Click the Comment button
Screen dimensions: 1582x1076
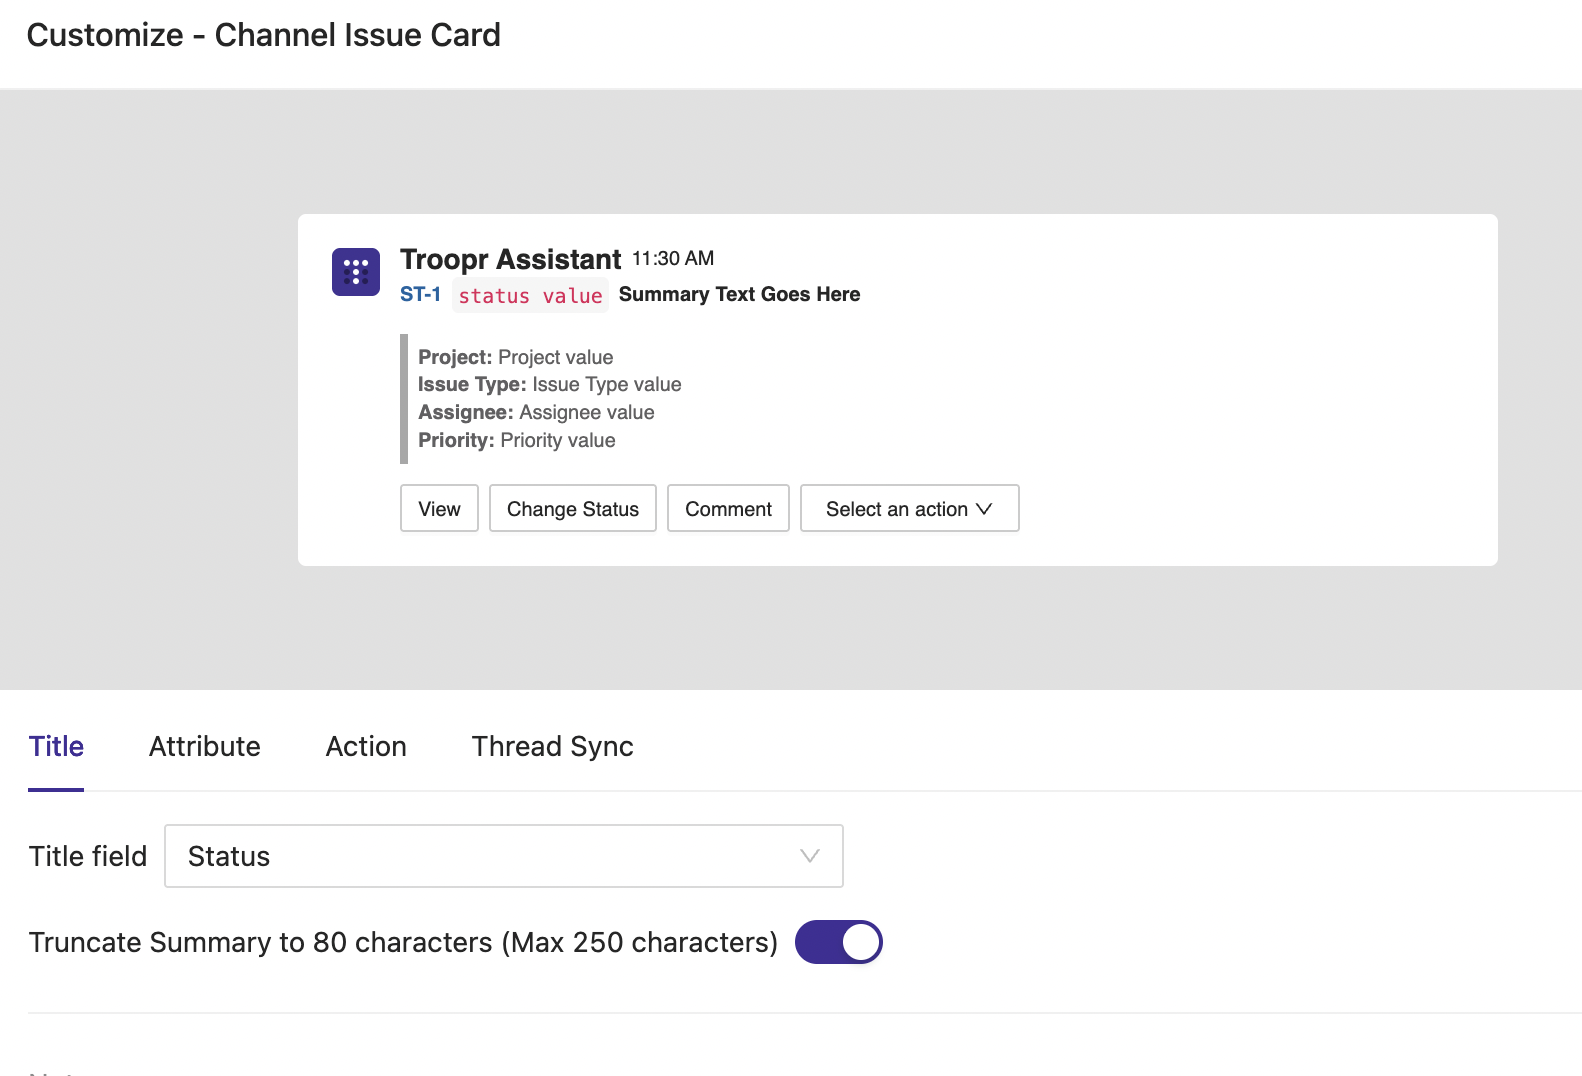(729, 508)
